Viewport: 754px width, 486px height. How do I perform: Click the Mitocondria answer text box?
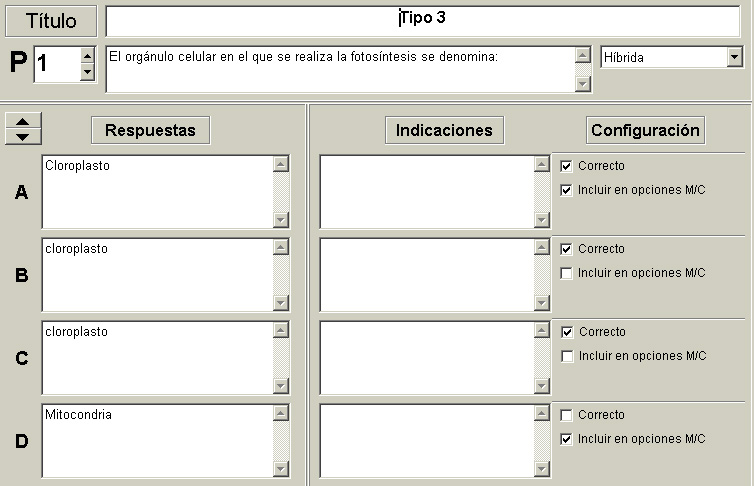[x=156, y=440]
